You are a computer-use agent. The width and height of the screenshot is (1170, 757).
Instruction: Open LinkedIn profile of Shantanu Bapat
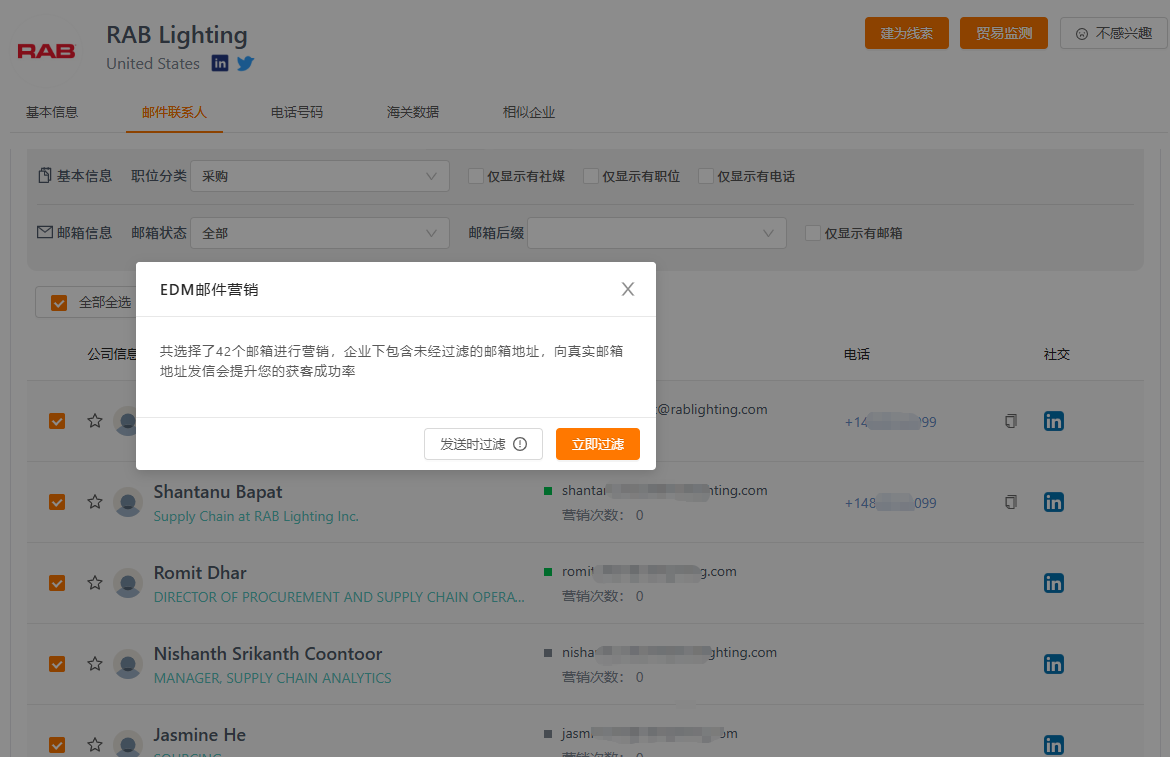1054,502
